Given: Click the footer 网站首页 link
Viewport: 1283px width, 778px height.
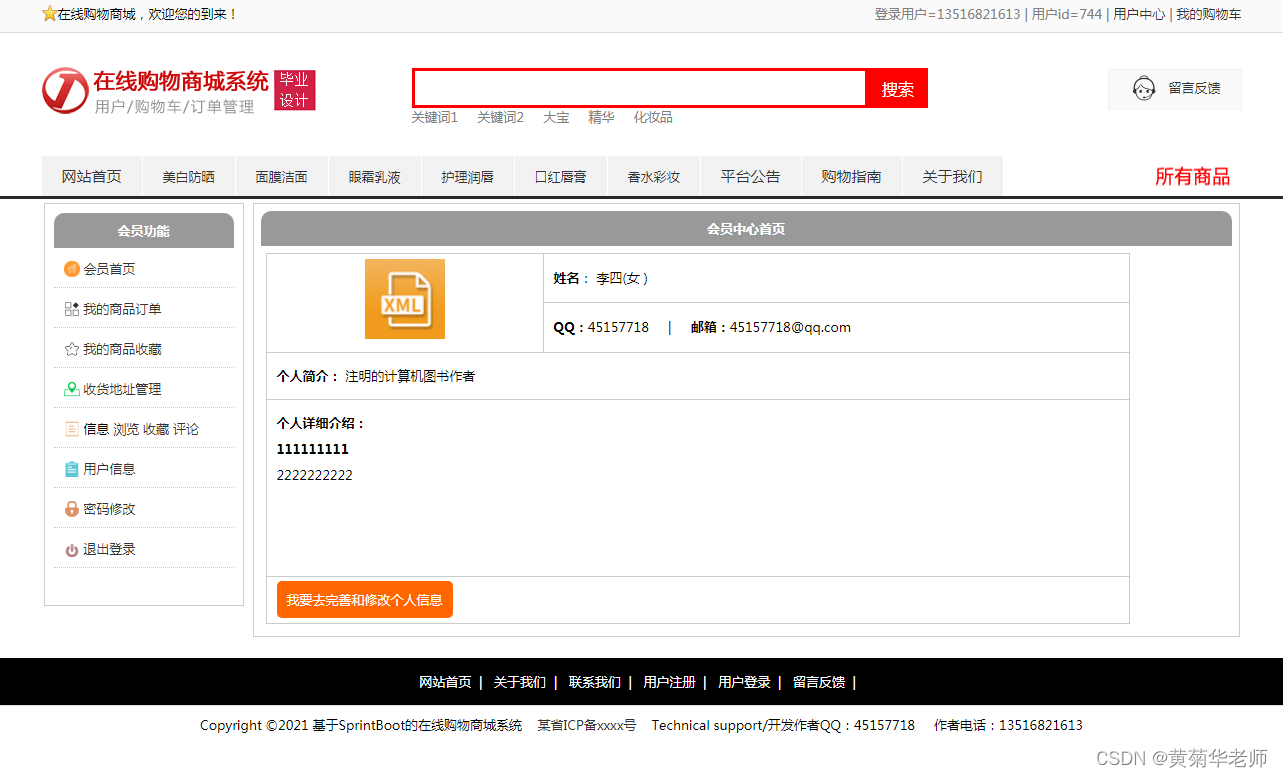Looking at the screenshot, I should tap(445, 682).
